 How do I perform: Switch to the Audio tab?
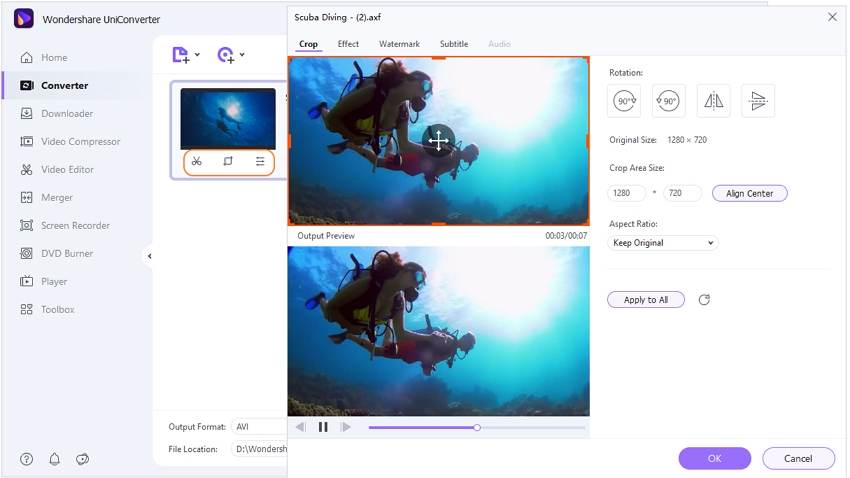coord(499,44)
